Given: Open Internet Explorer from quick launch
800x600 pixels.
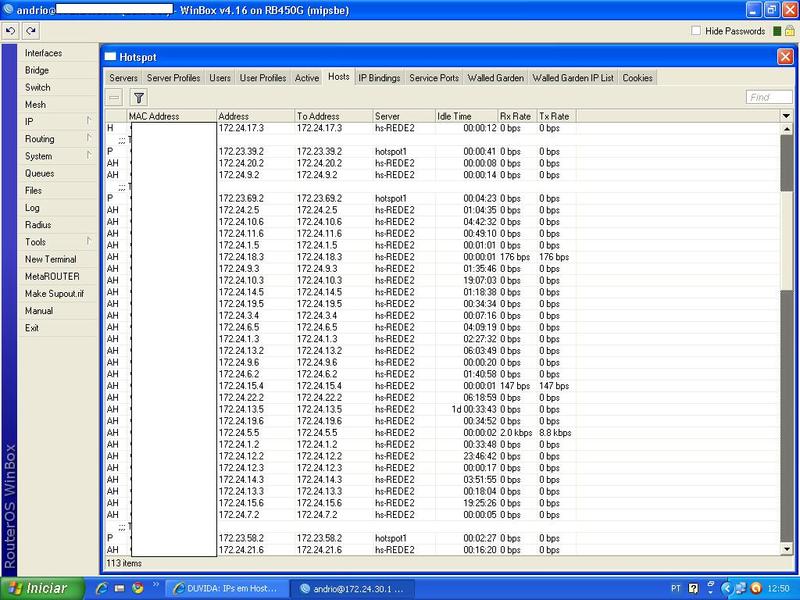Looking at the screenshot, I should click(97, 588).
